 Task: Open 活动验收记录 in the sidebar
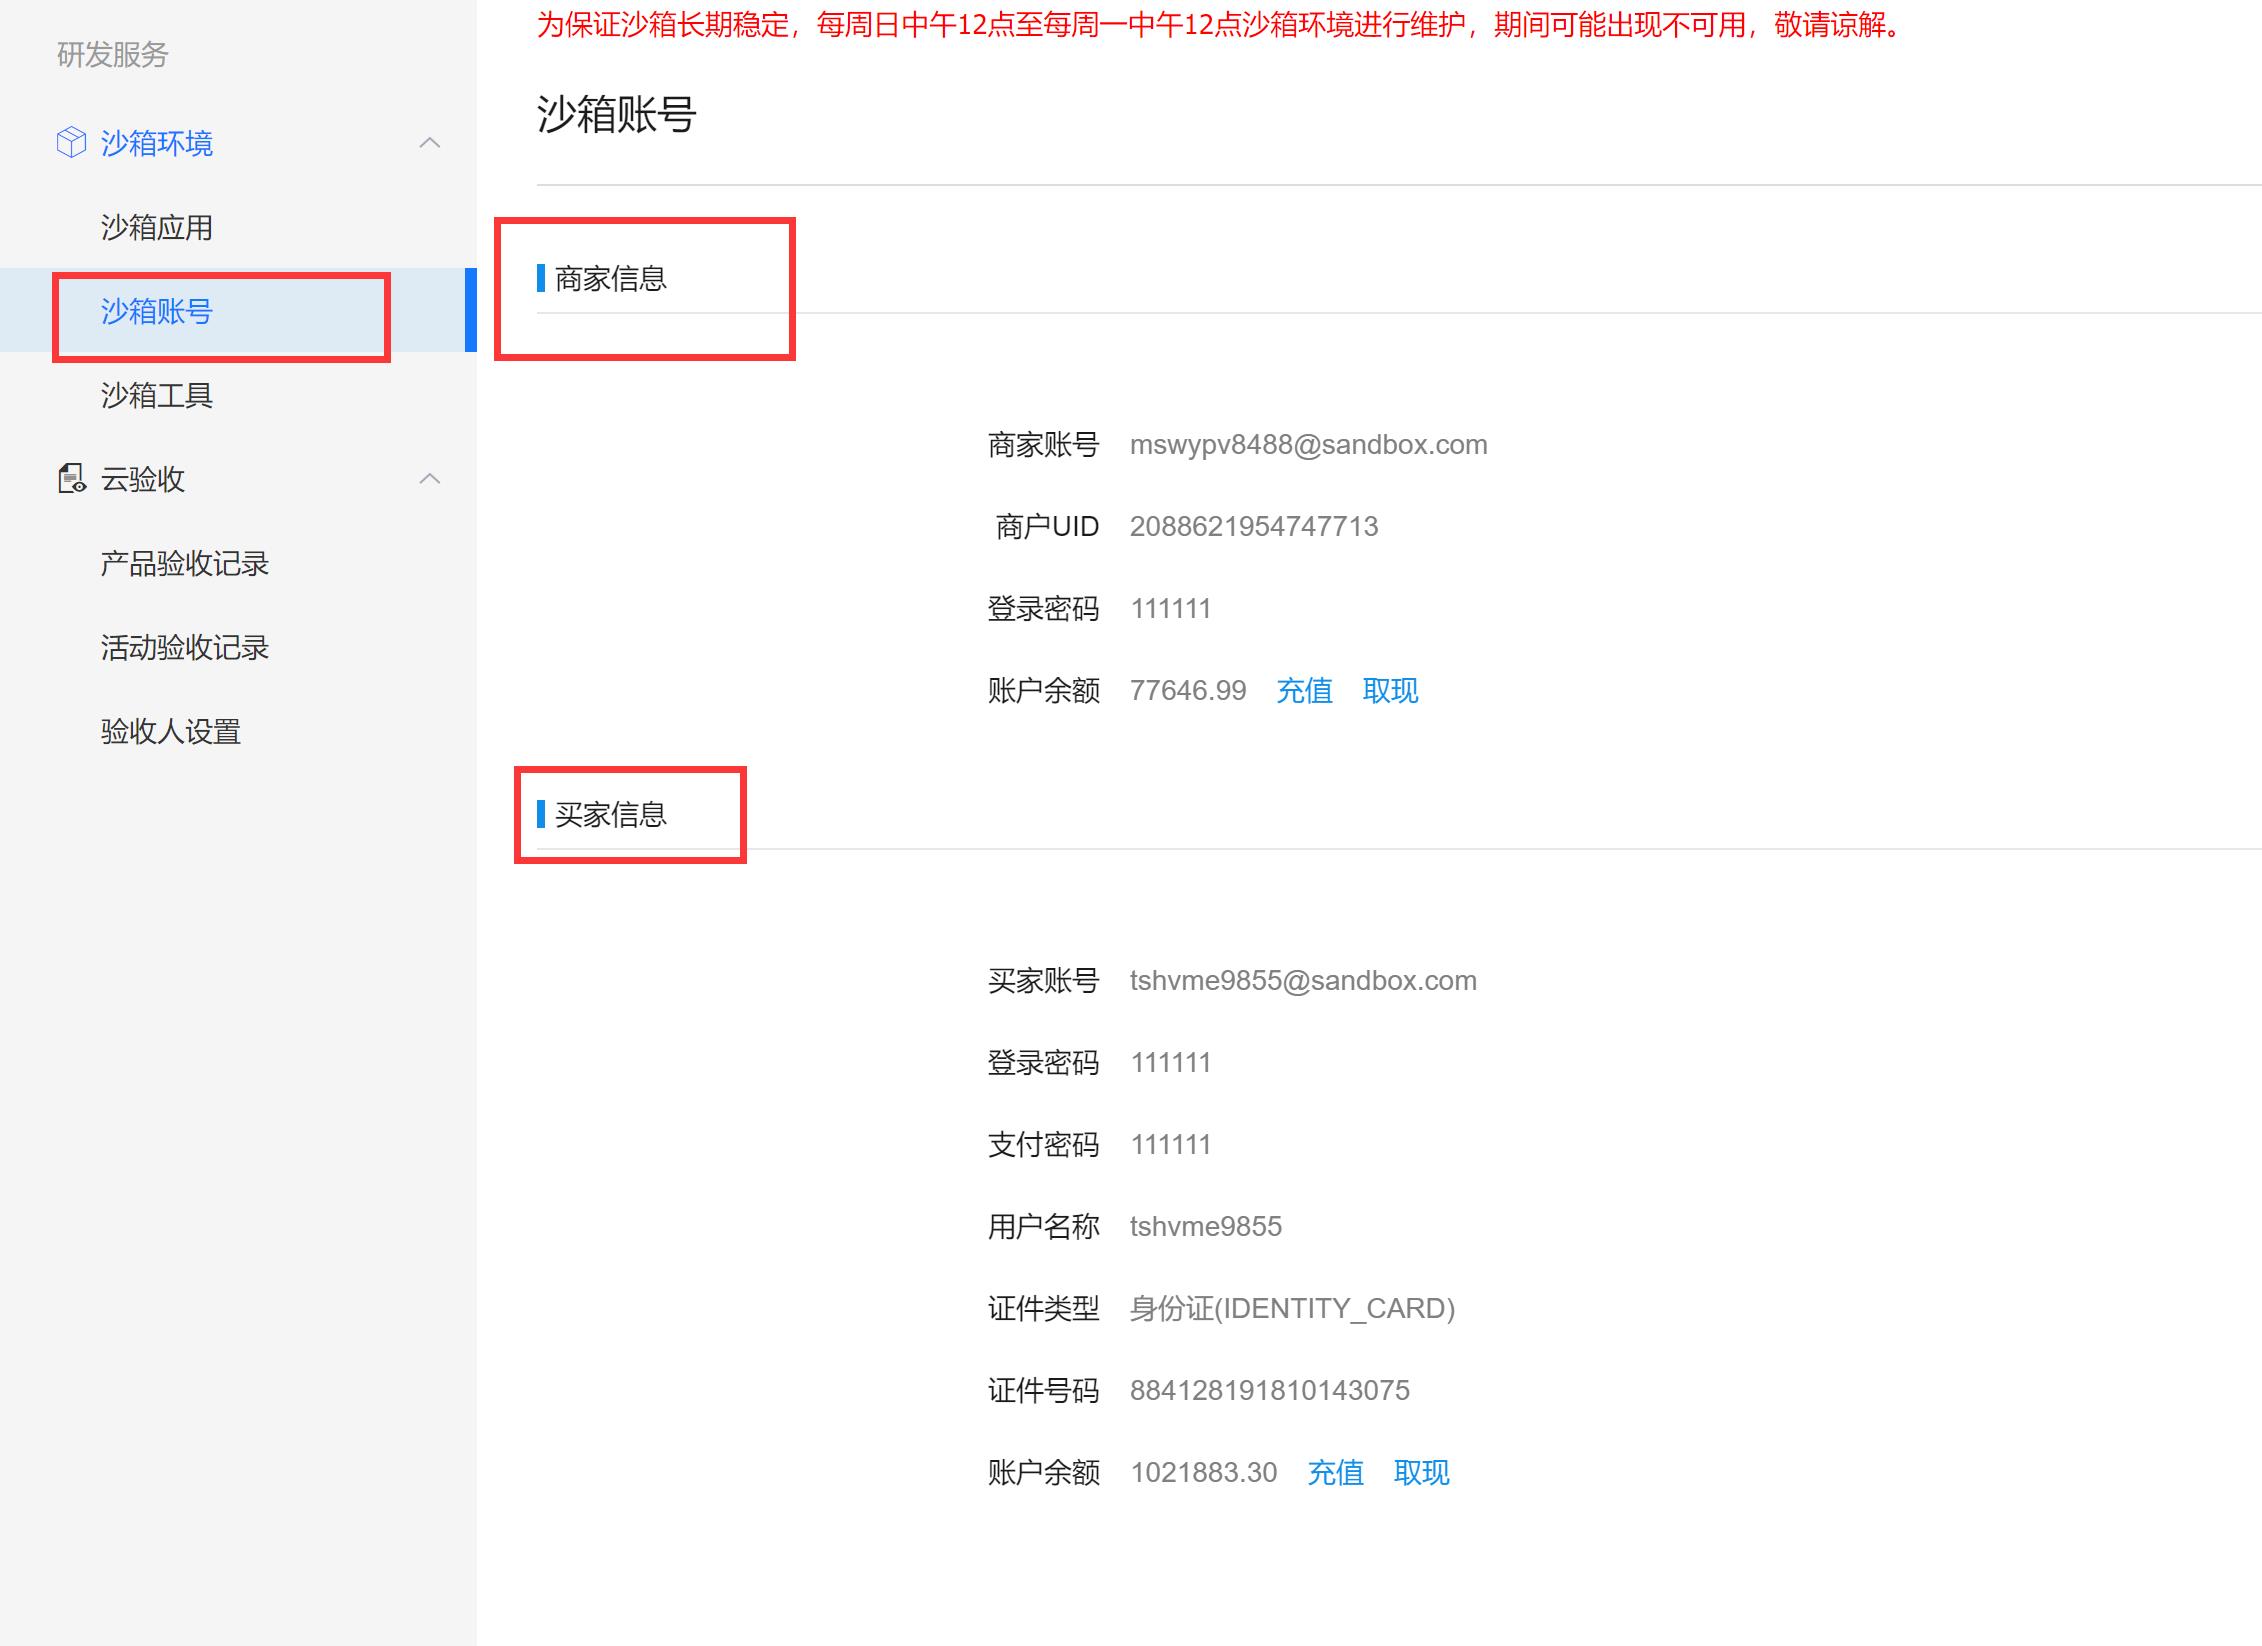click(x=185, y=648)
